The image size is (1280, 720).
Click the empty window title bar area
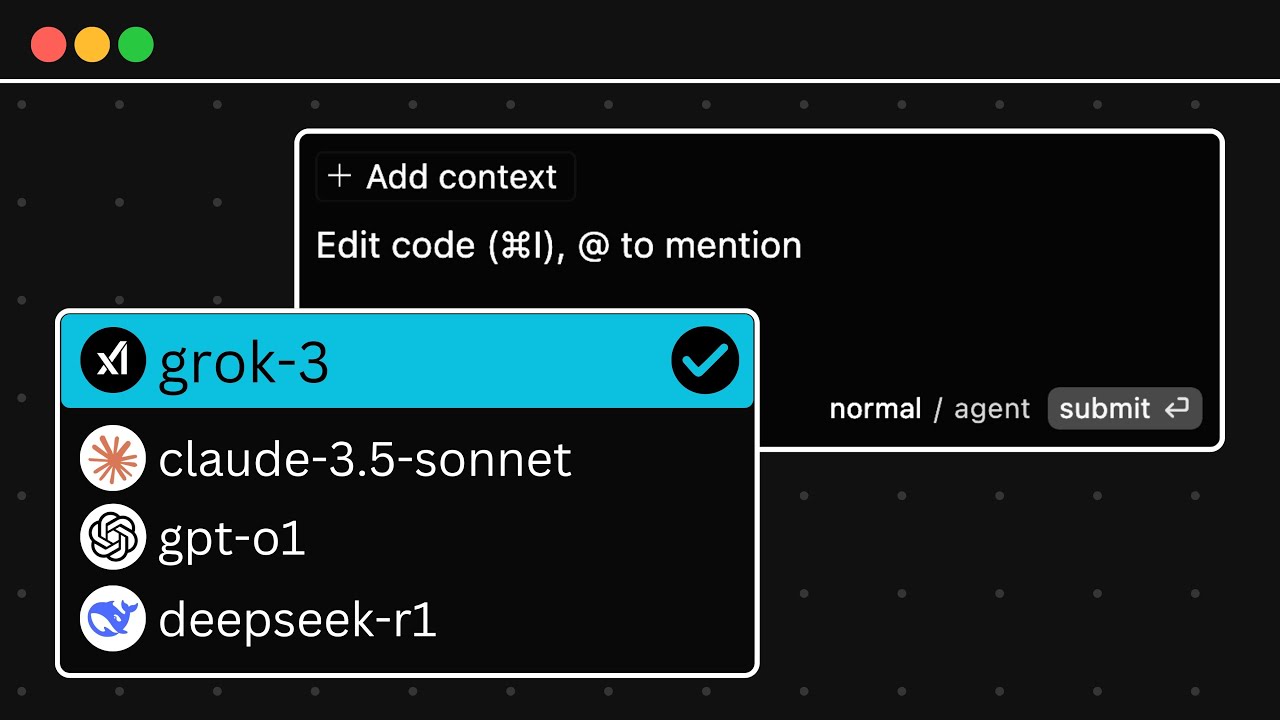(700, 42)
